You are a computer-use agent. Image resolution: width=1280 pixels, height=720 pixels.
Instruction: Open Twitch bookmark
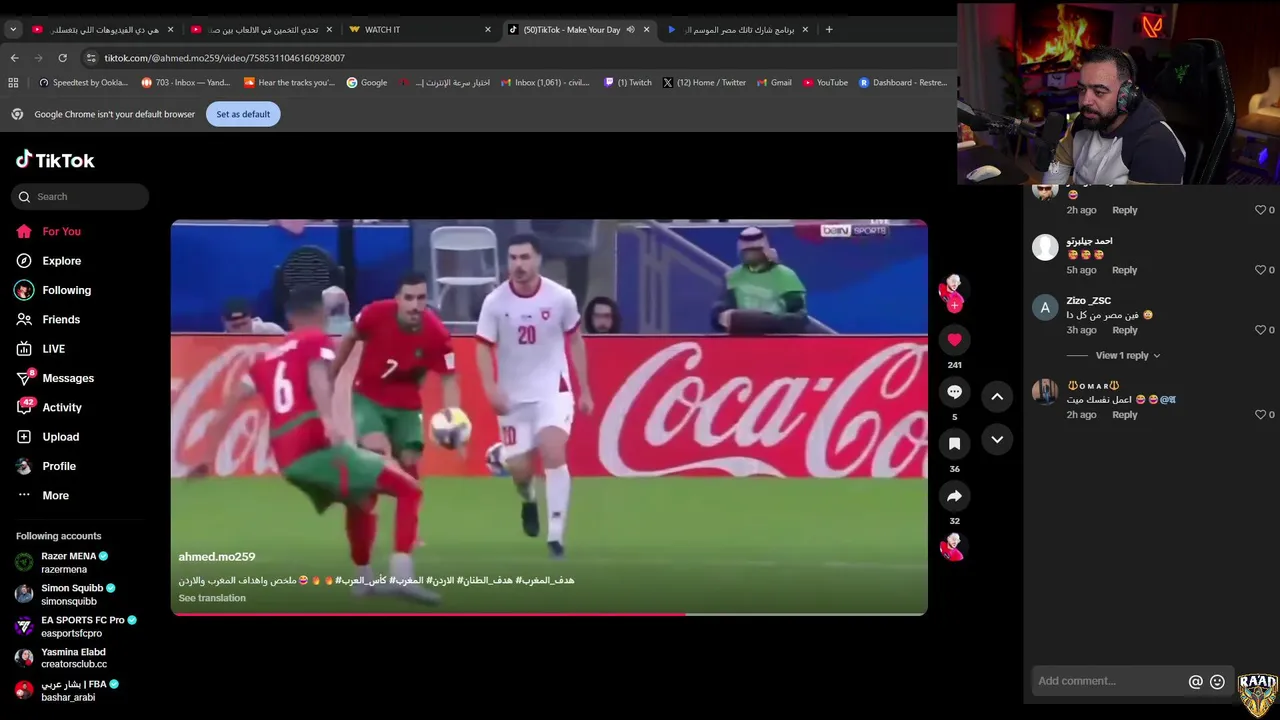[628, 83]
